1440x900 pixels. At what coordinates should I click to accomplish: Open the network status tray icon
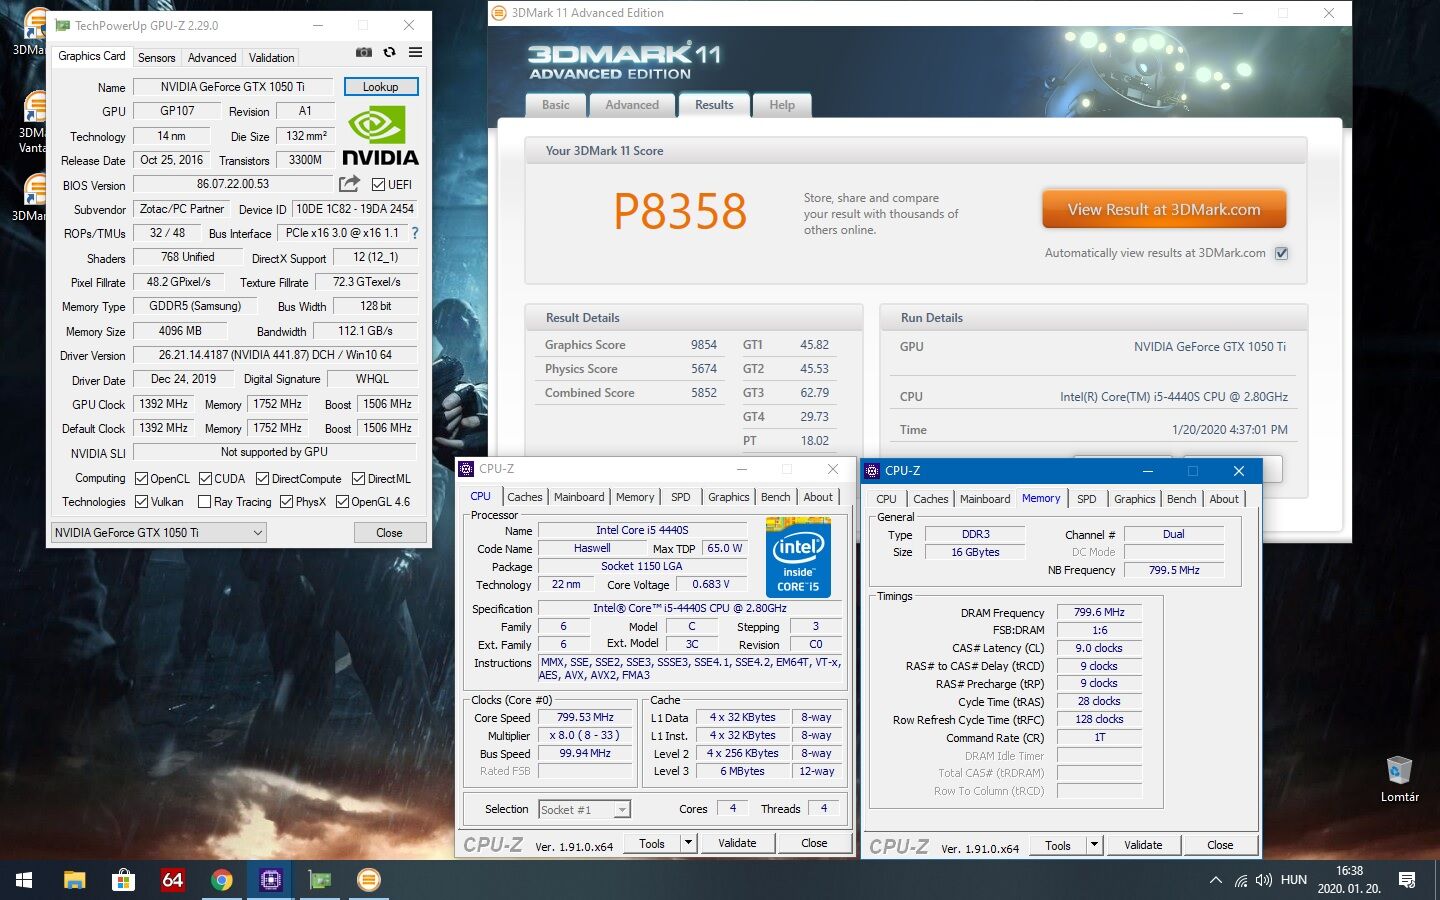(x=1240, y=880)
